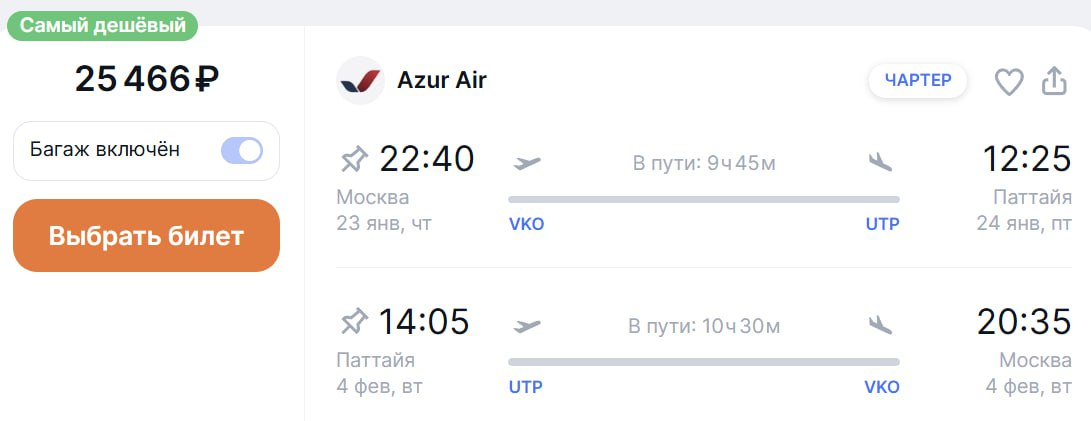Click the "ЧАРТЕР" badge
Viewport: 1091px width, 421px height.
pos(918,81)
